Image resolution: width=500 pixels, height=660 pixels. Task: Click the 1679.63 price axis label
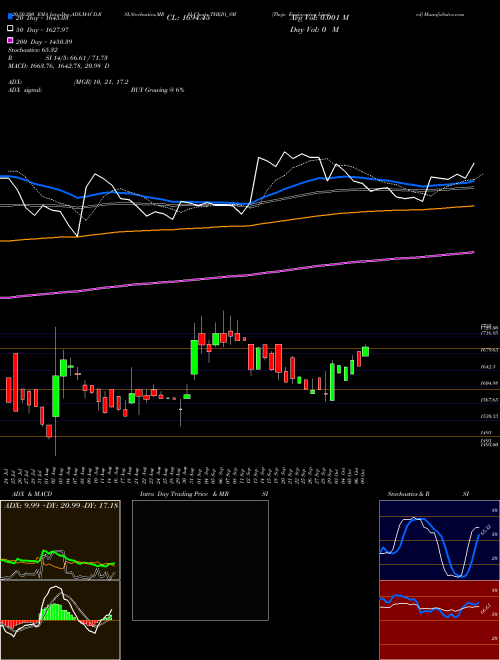tap(489, 350)
